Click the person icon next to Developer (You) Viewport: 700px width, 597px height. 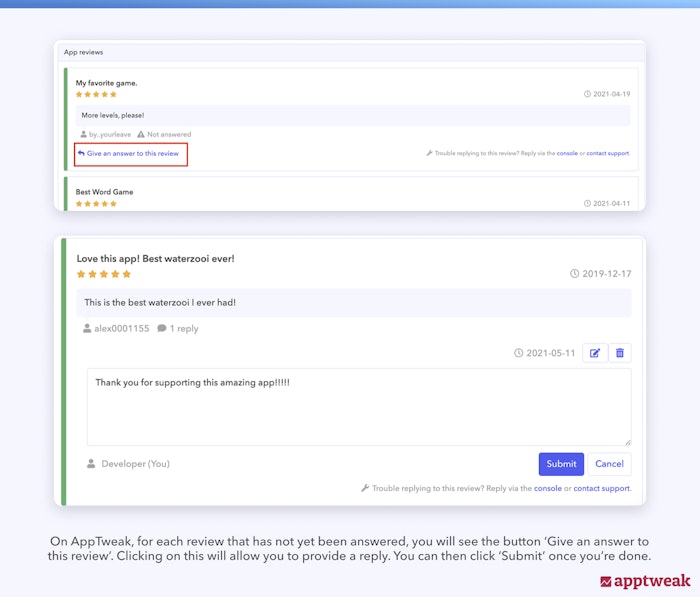pyautogui.click(x=91, y=464)
